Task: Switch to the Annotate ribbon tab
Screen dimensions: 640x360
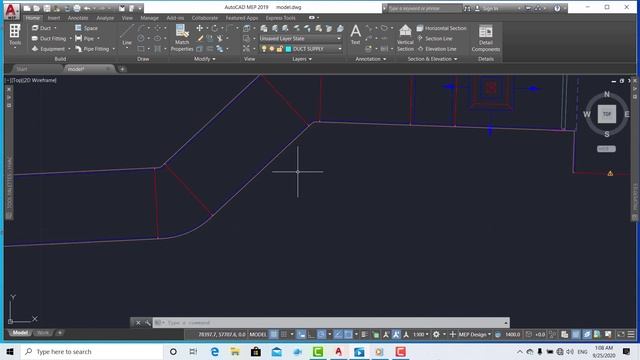Action: click(x=78, y=18)
